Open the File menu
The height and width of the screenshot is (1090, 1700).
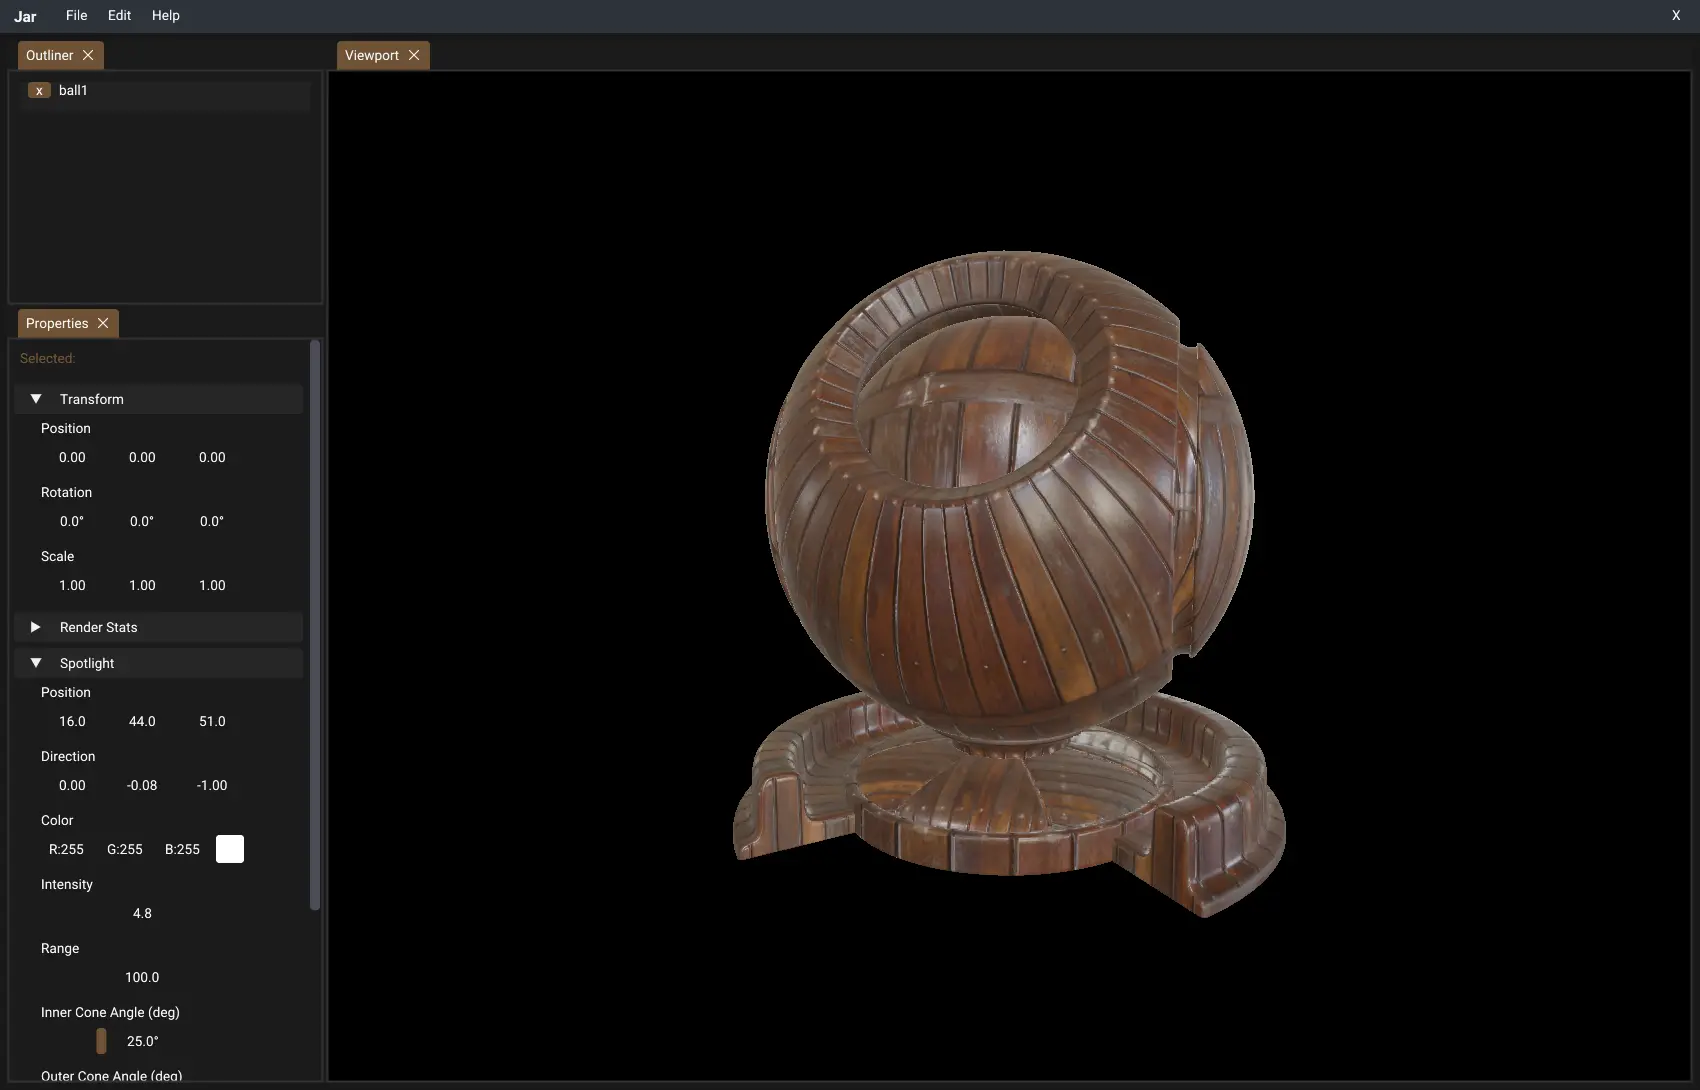click(x=76, y=16)
